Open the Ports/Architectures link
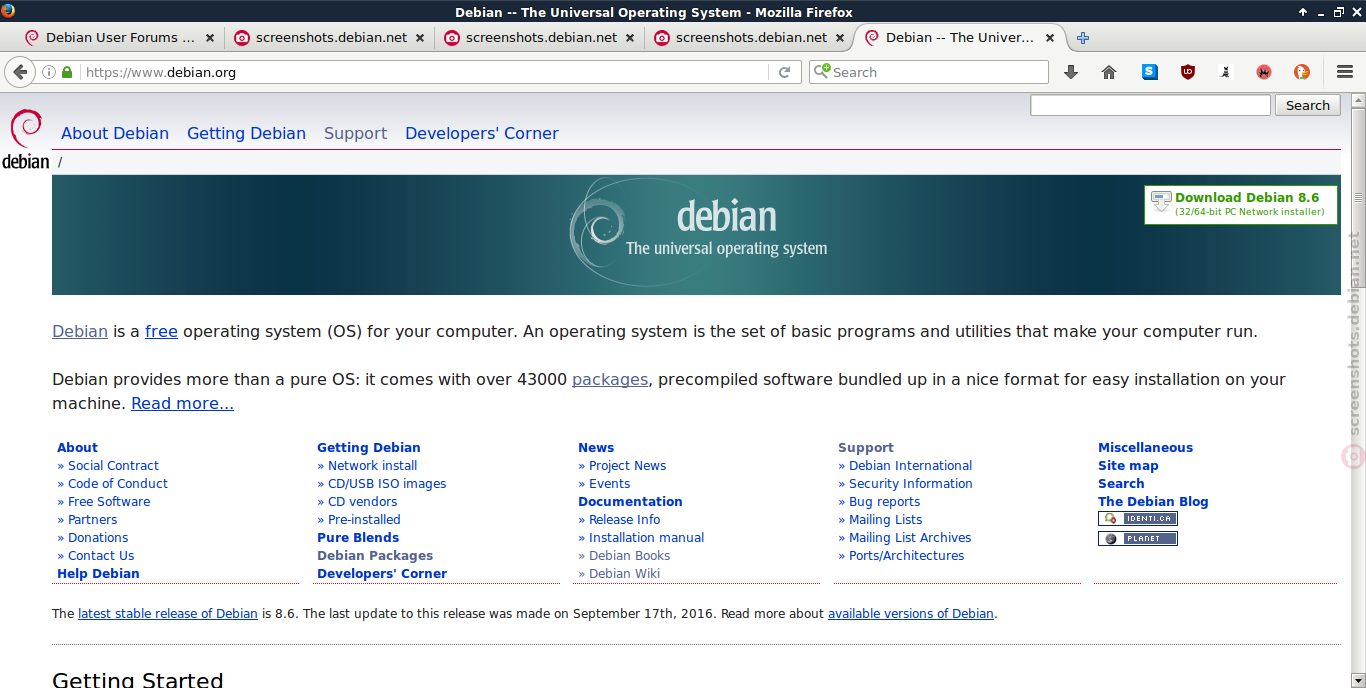The height and width of the screenshot is (688, 1366). (907, 556)
